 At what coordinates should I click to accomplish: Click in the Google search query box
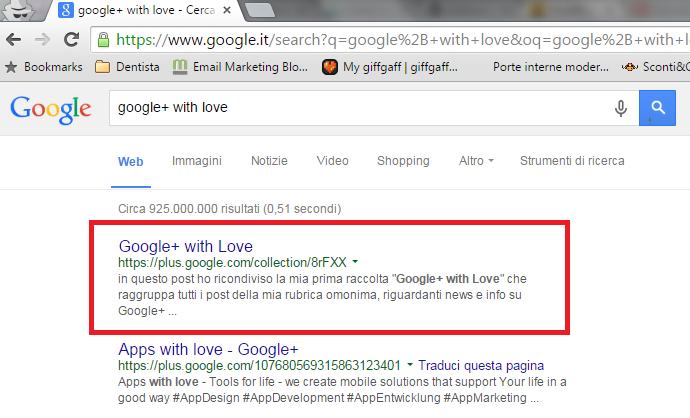tap(361, 108)
